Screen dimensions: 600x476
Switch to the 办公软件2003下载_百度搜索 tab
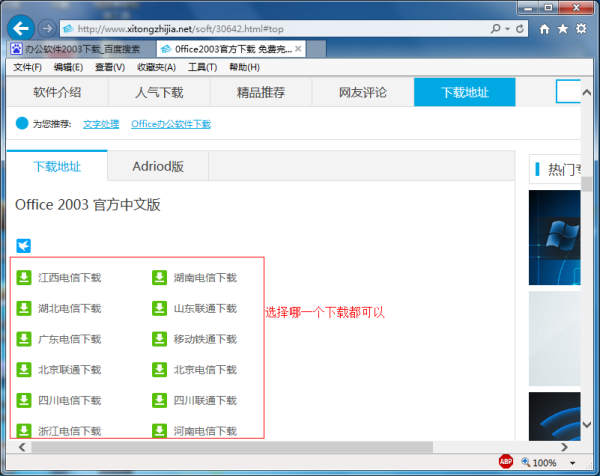[x=82, y=49]
